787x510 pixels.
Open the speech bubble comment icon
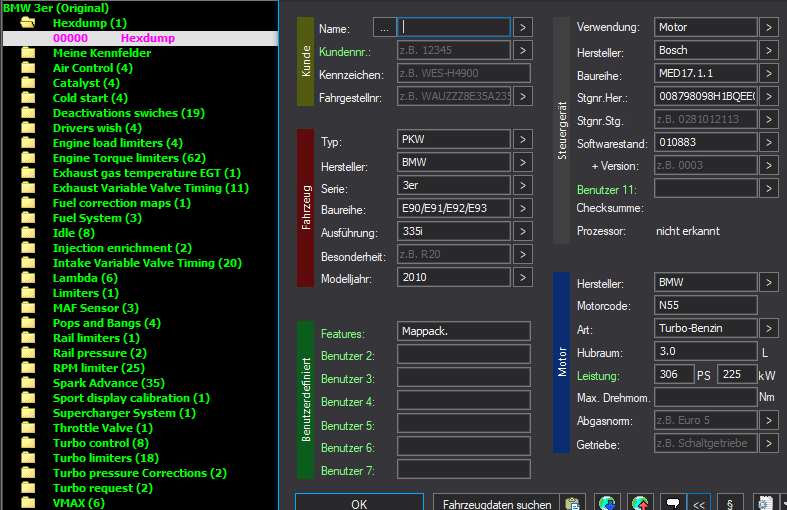tap(673, 502)
